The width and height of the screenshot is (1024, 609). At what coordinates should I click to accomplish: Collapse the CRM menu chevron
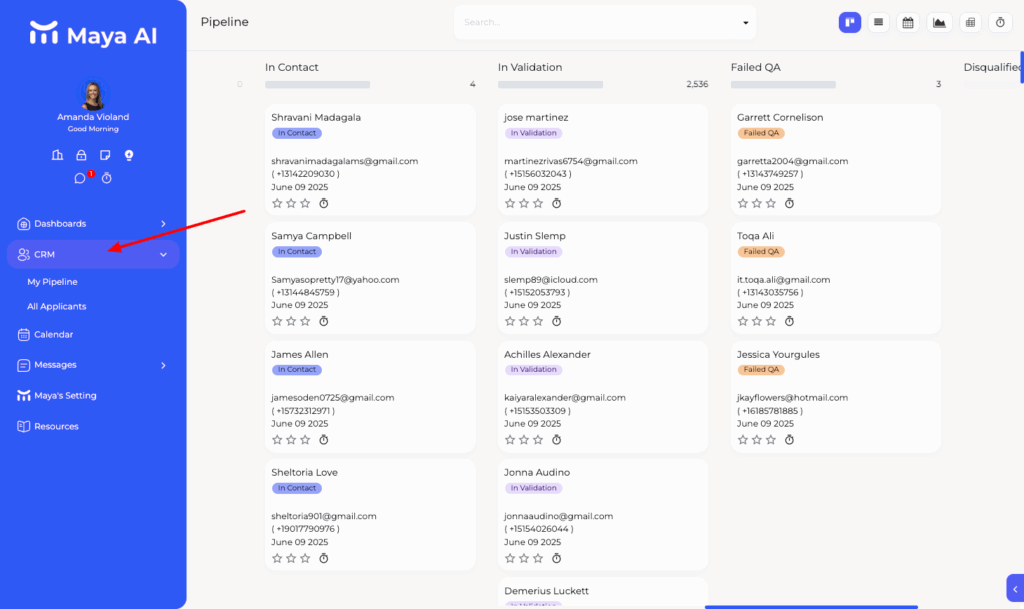163,255
